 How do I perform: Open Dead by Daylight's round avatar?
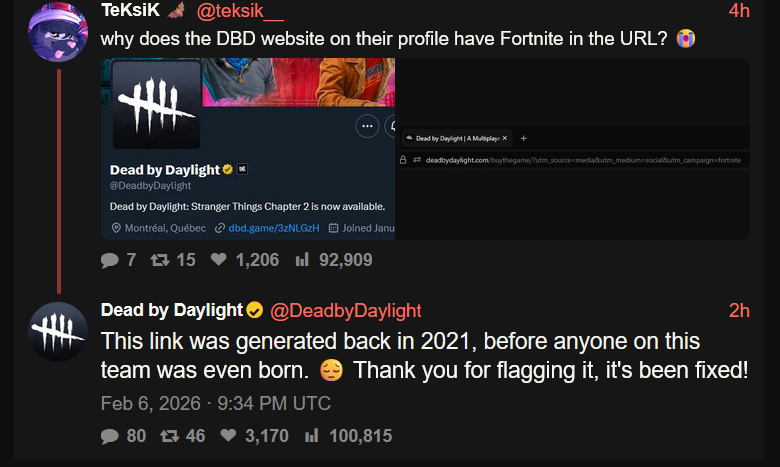pos(58,332)
